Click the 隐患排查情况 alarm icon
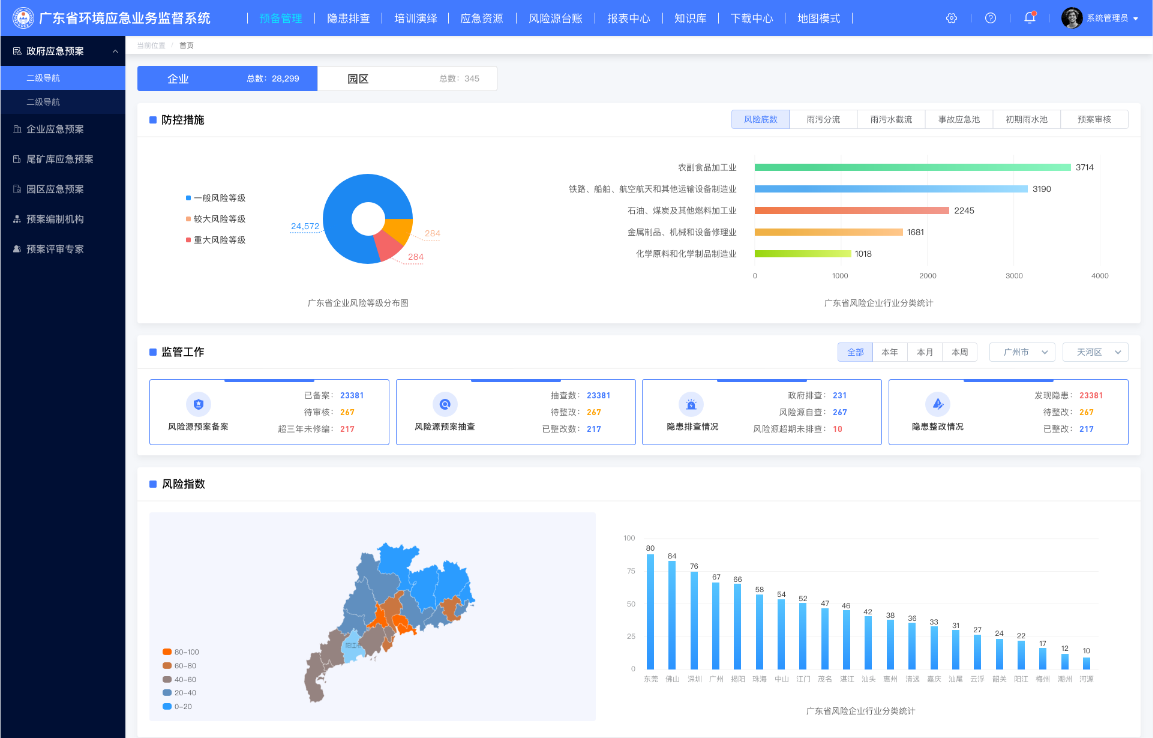 pyautogui.click(x=691, y=404)
